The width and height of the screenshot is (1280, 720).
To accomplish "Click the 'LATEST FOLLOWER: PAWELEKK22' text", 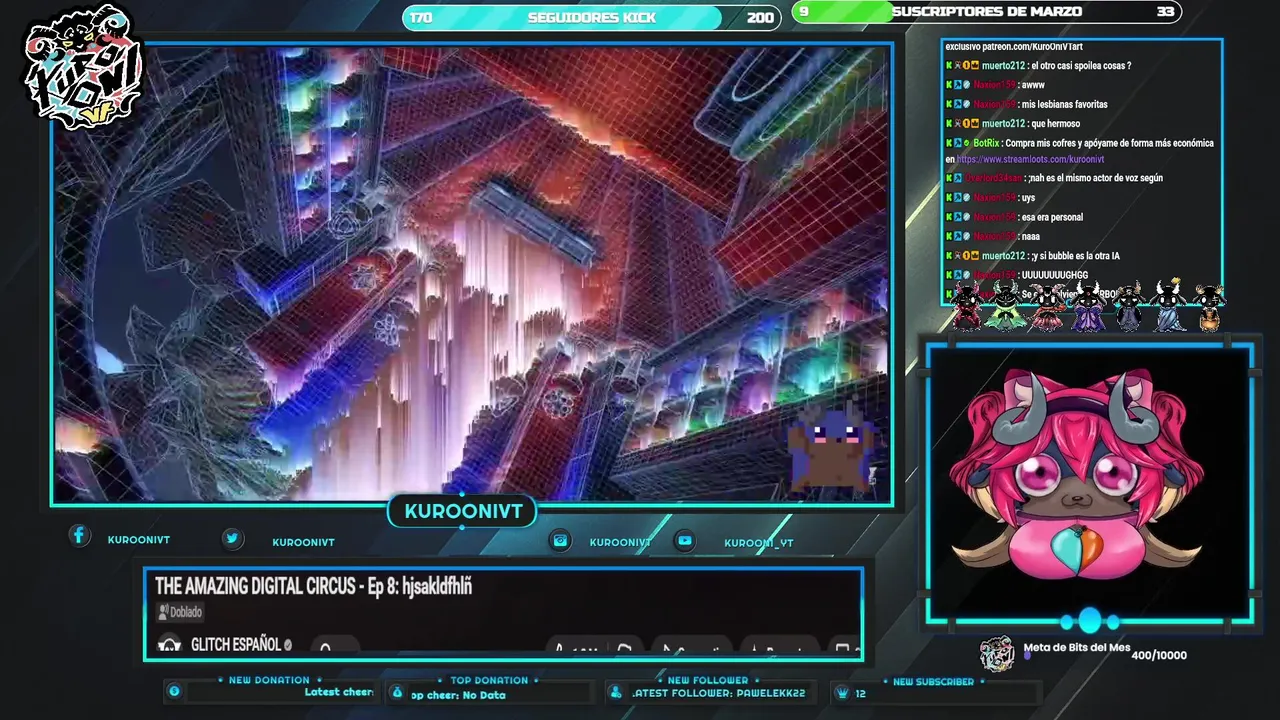I will (x=717, y=693).
